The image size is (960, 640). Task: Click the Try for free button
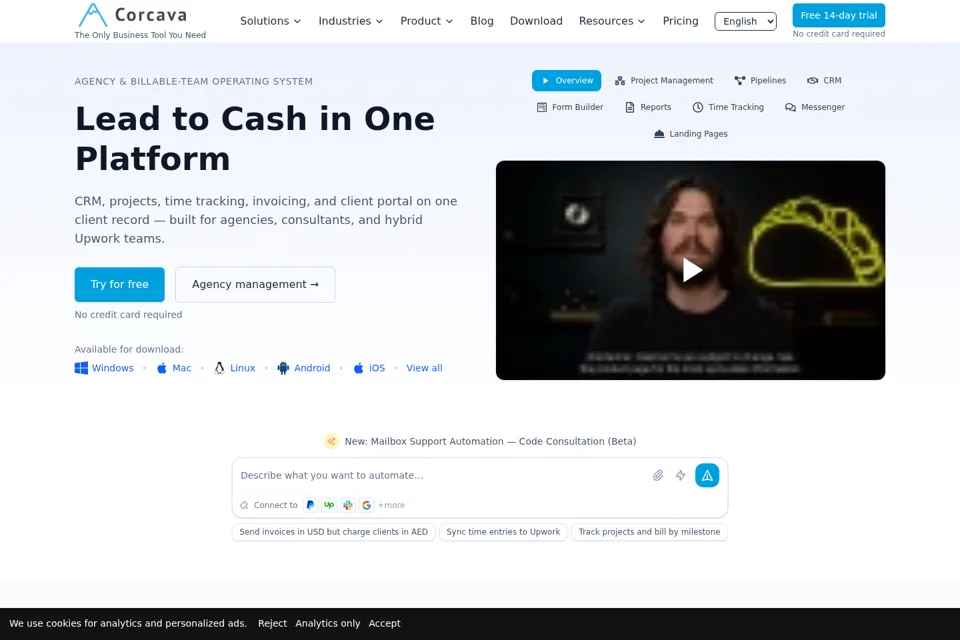(x=119, y=284)
